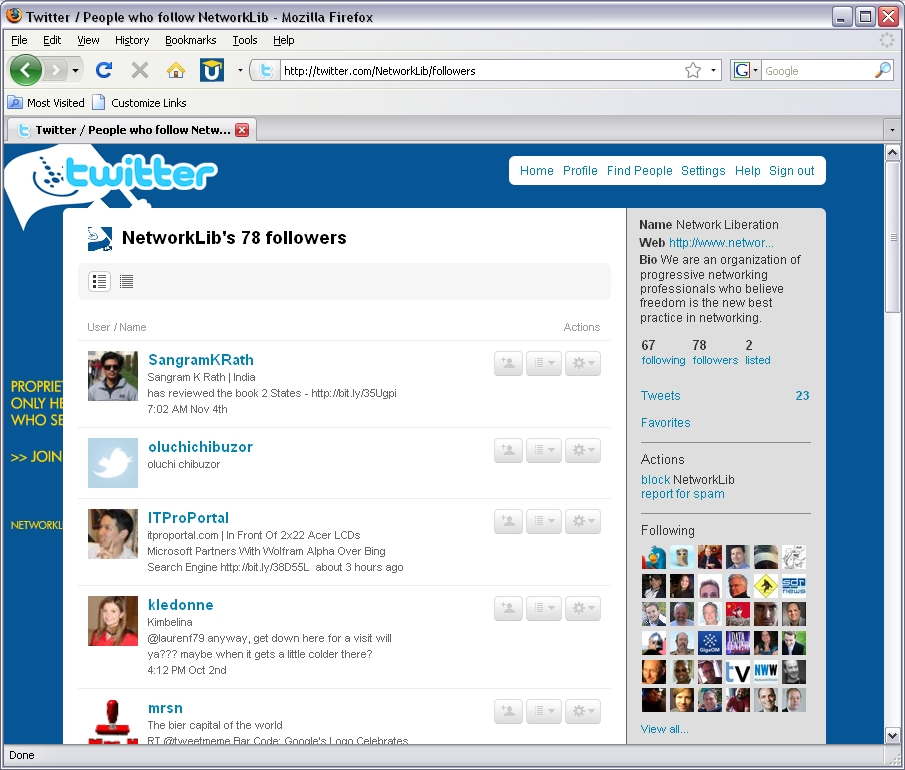The image size is (905, 770).
Task: Click report for spam link
Action: click(682, 494)
